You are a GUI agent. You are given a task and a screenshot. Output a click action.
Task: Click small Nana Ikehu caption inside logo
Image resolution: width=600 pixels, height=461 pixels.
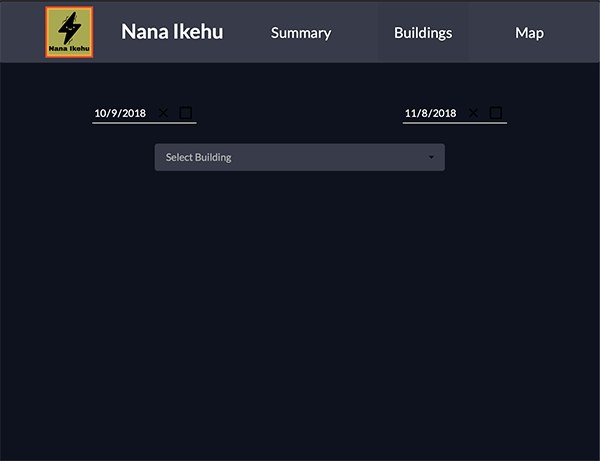tap(69, 49)
